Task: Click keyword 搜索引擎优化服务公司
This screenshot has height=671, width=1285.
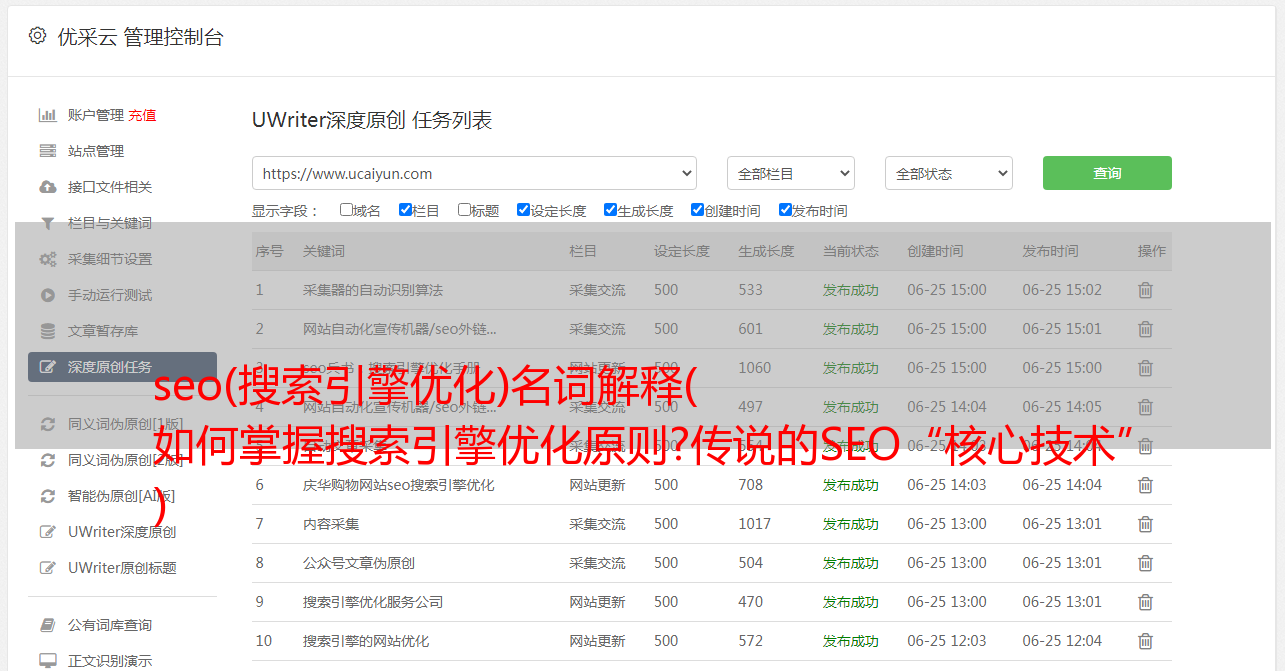Action: [x=373, y=602]
